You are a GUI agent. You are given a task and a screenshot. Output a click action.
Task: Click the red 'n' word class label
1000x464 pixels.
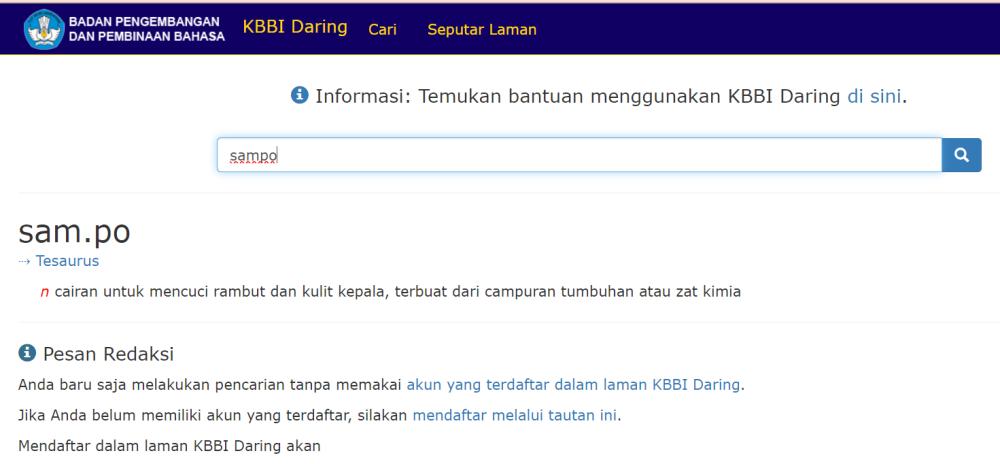click(45, 292)
